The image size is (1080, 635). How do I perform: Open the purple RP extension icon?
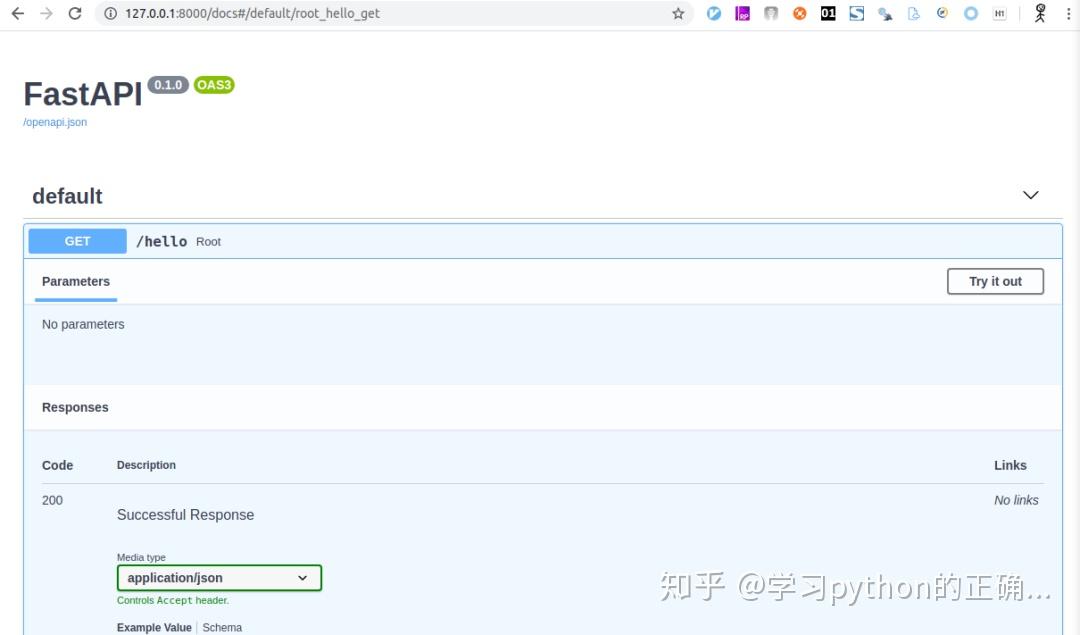click(742, 13)
